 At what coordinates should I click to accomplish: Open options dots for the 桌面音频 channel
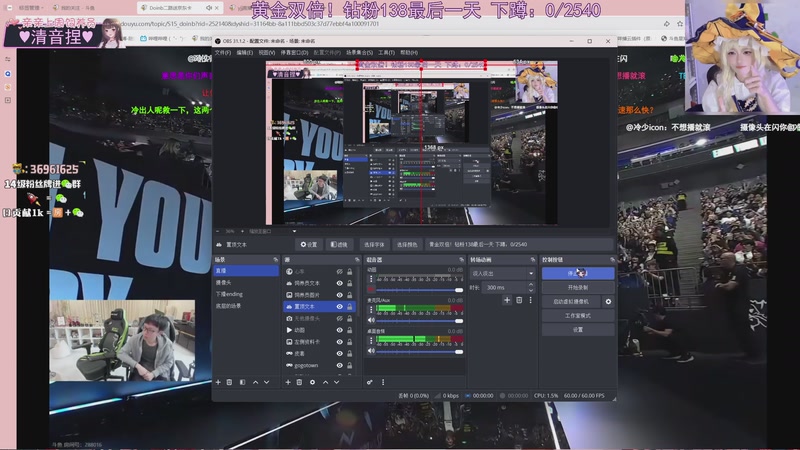[371, 340]
